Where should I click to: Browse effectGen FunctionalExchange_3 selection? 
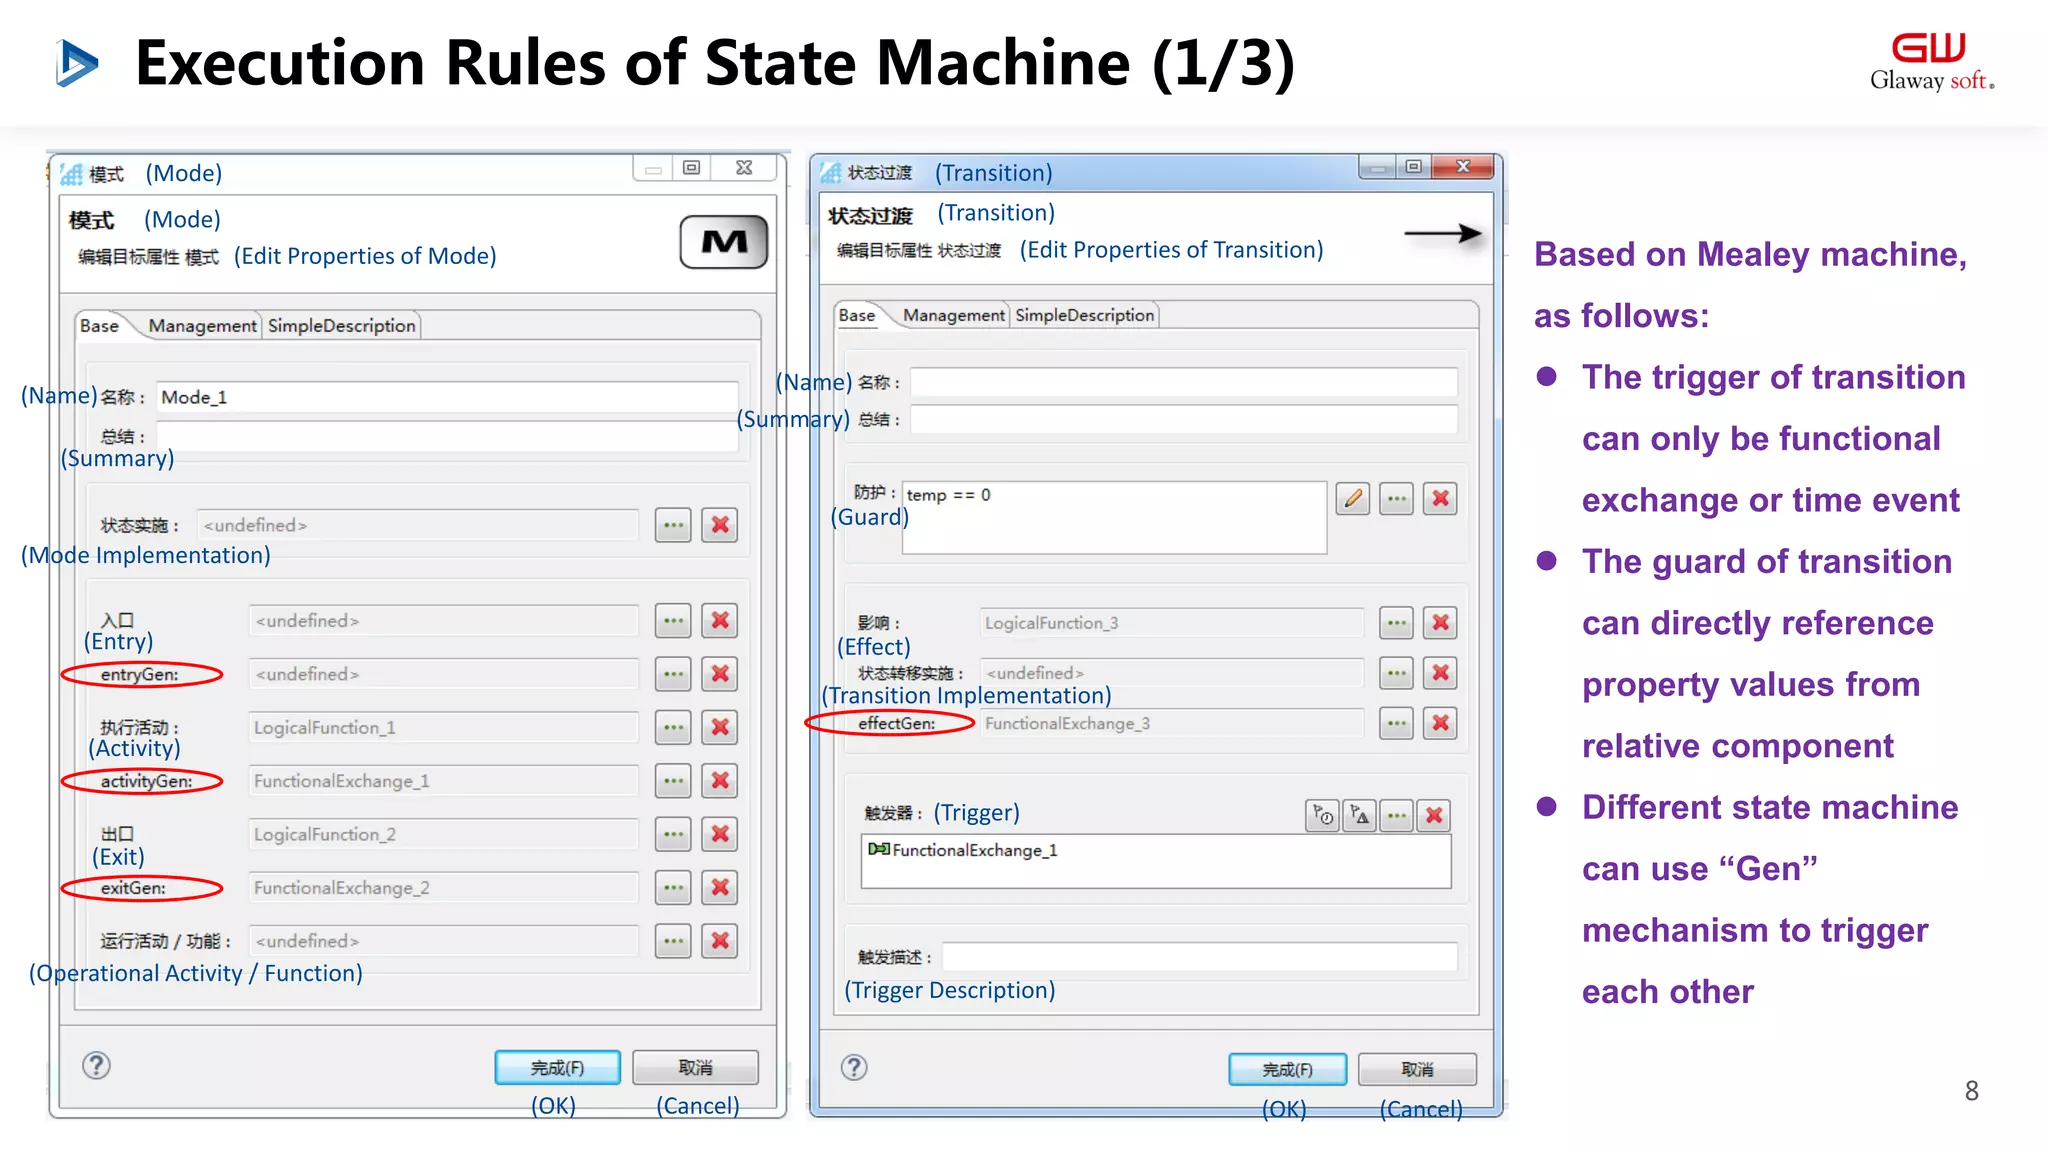click(x=1397, y=723)
